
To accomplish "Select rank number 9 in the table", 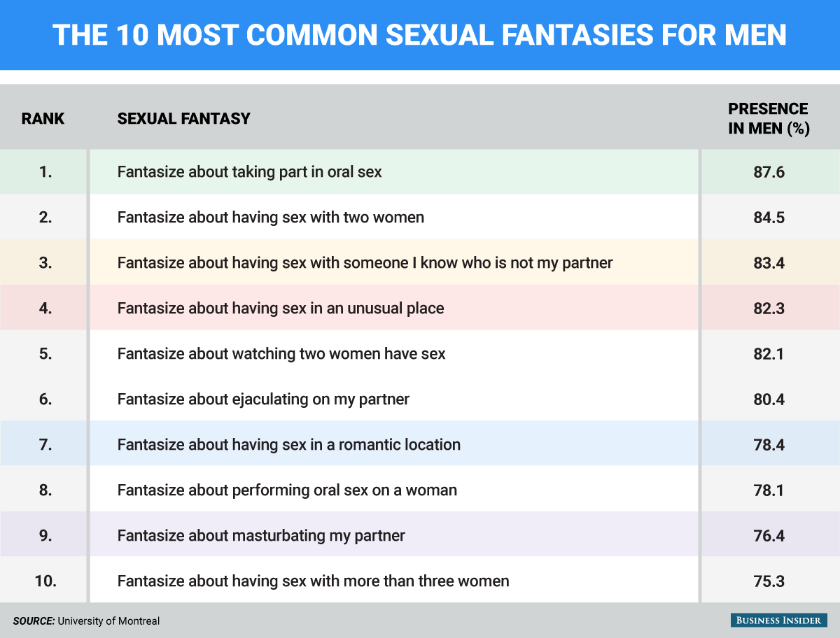I will point(45,535).
